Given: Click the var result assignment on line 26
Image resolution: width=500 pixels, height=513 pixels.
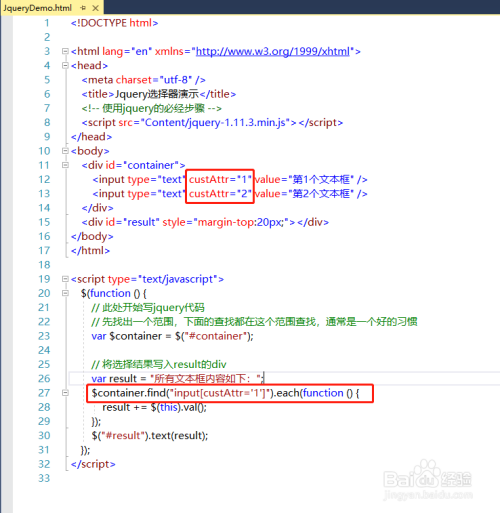Looking at the screenshot, I should pyautogui.click(x=178, y=379).
